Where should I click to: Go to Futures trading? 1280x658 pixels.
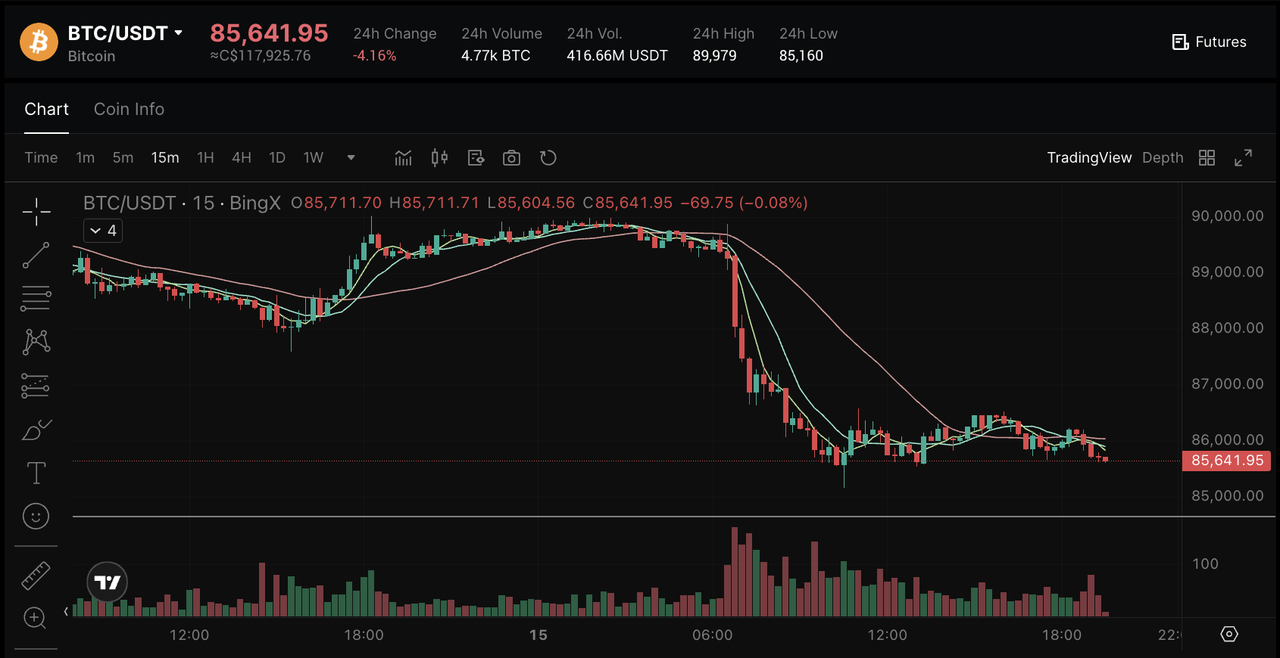tap(1209, 42)
